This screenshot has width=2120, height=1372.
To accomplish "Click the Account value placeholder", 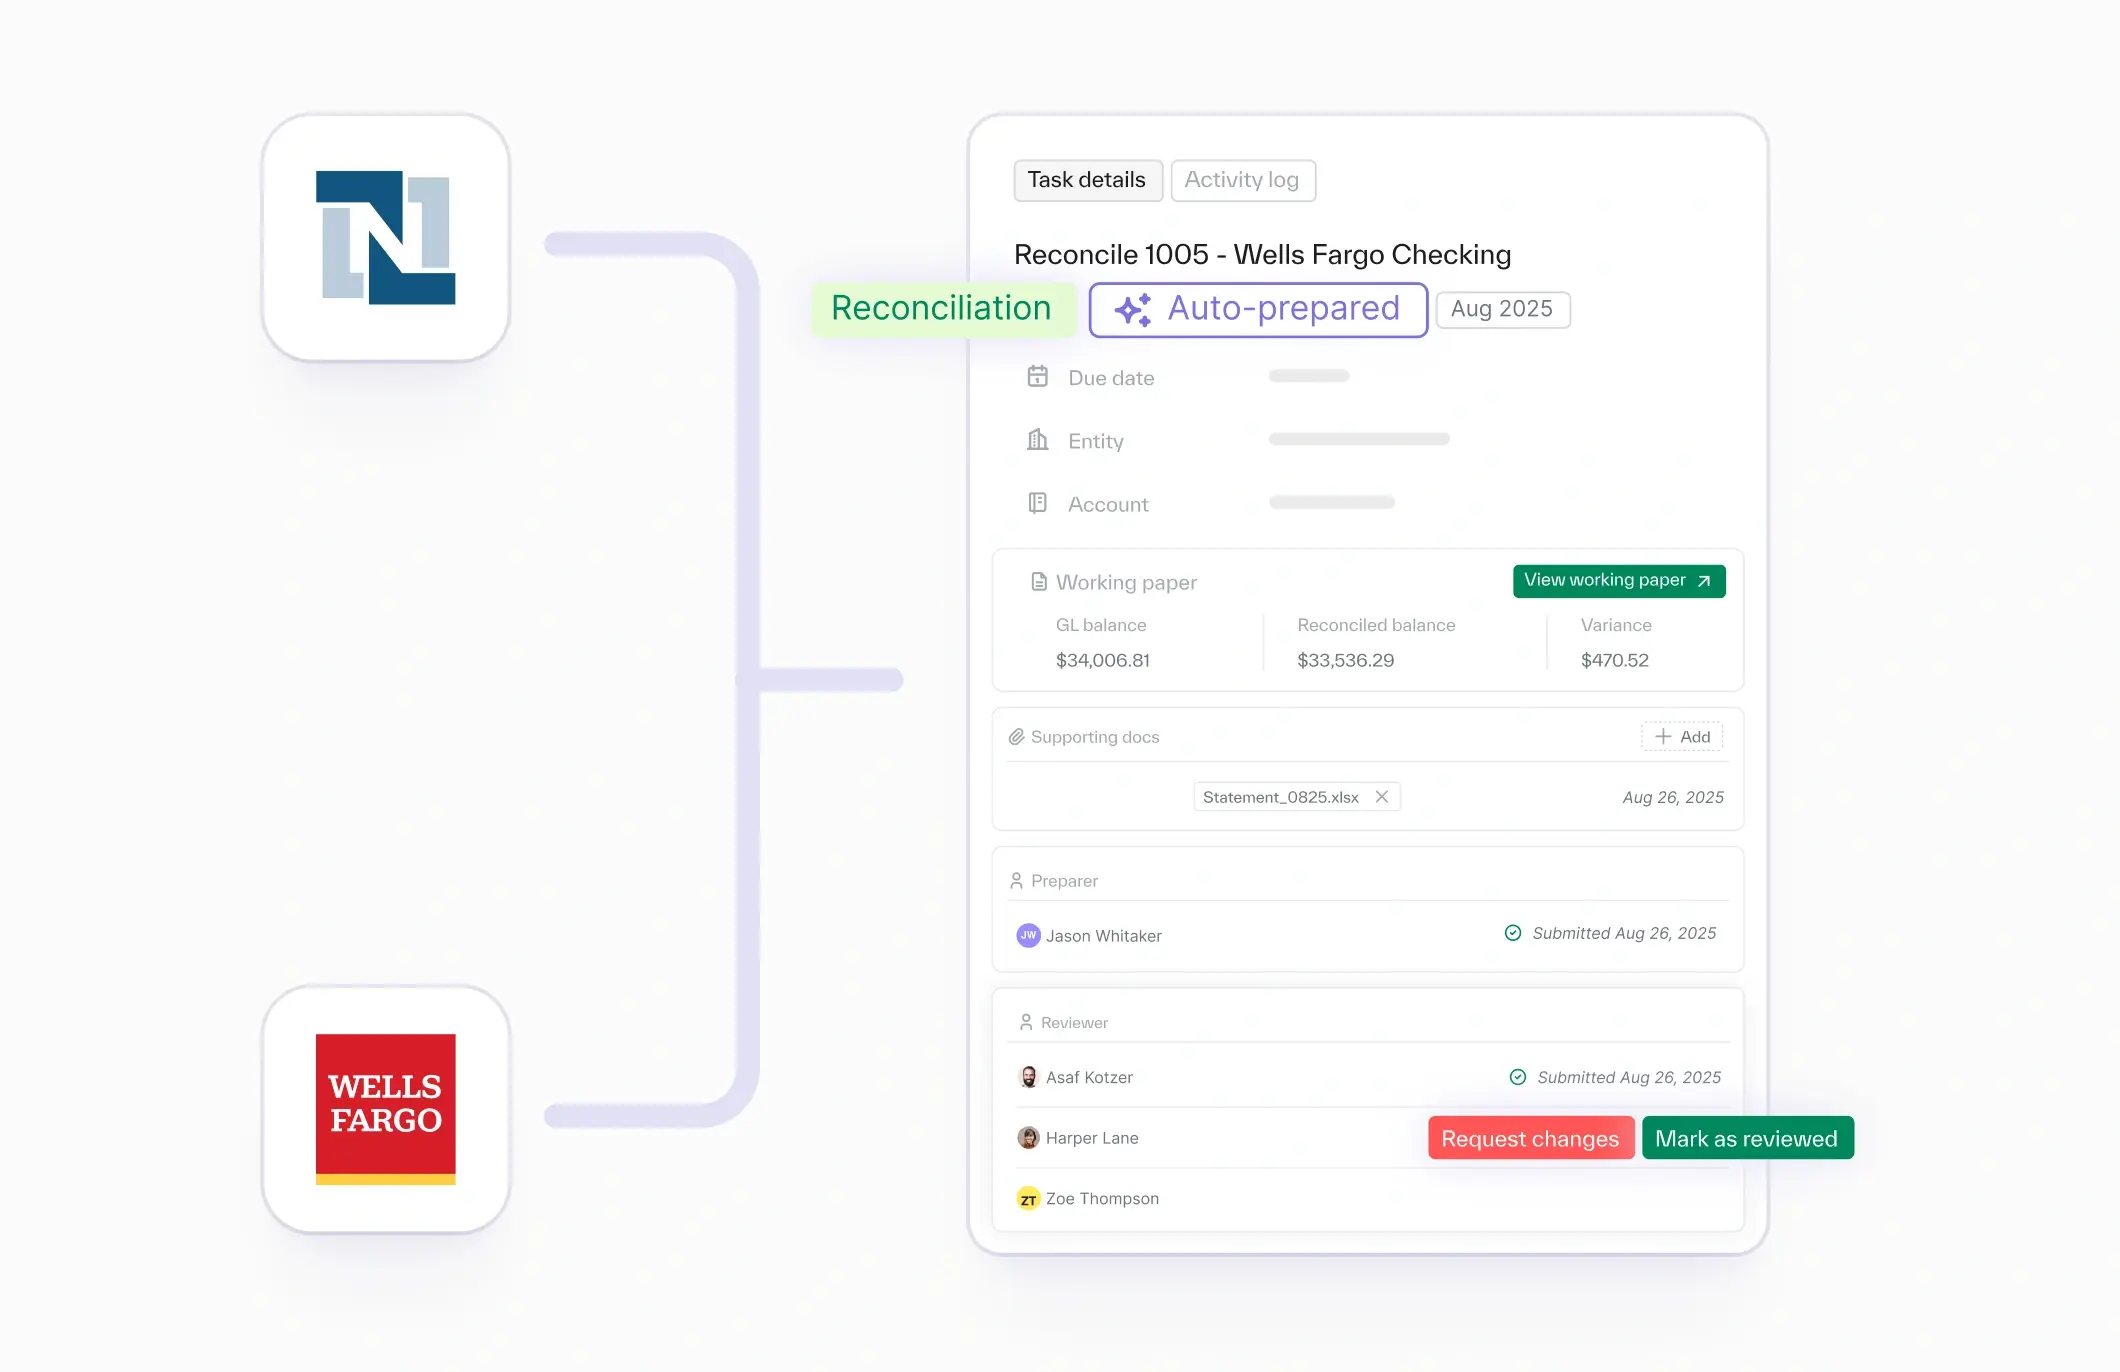I will point(1332,502).
